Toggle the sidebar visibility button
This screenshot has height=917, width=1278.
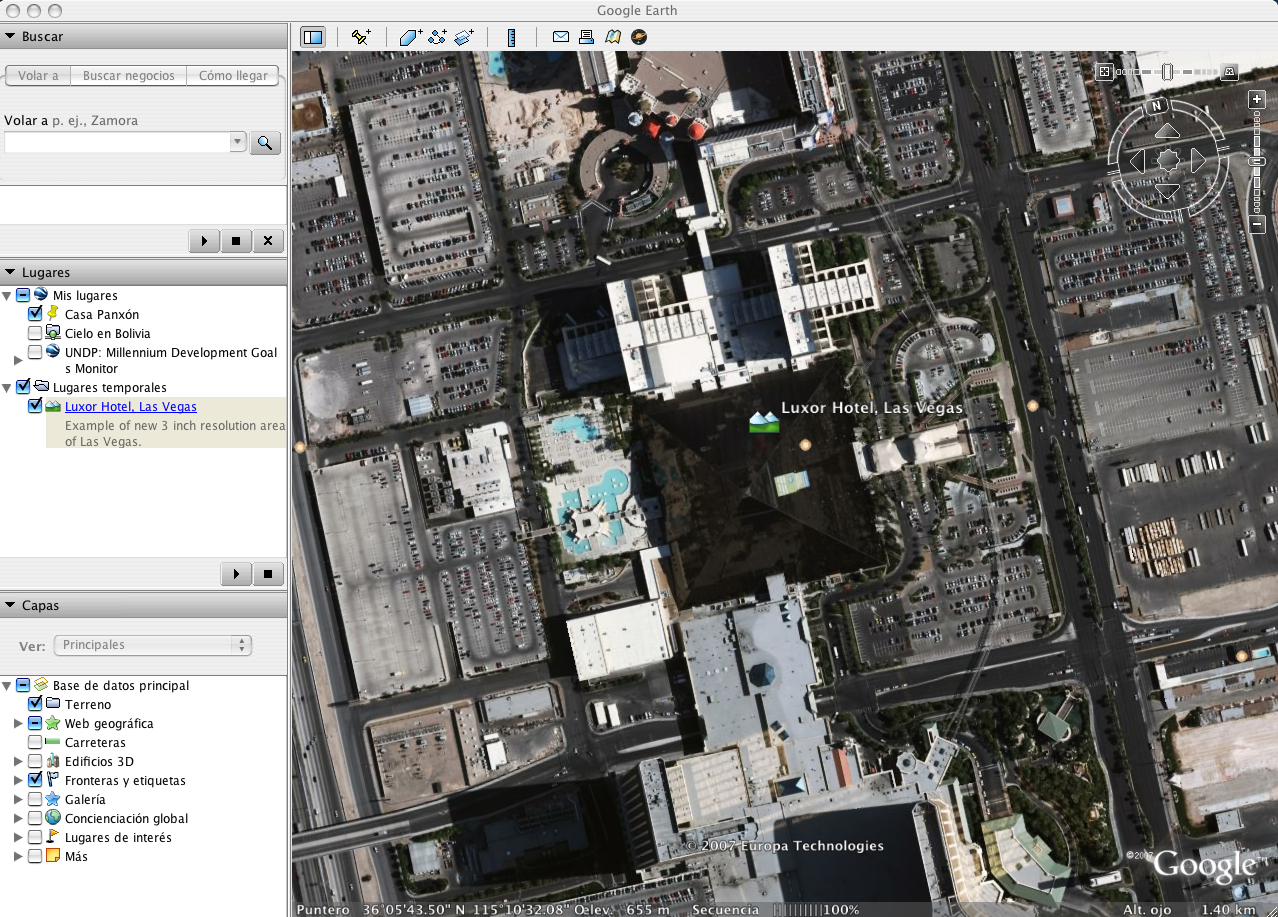[x=313, y=37]
